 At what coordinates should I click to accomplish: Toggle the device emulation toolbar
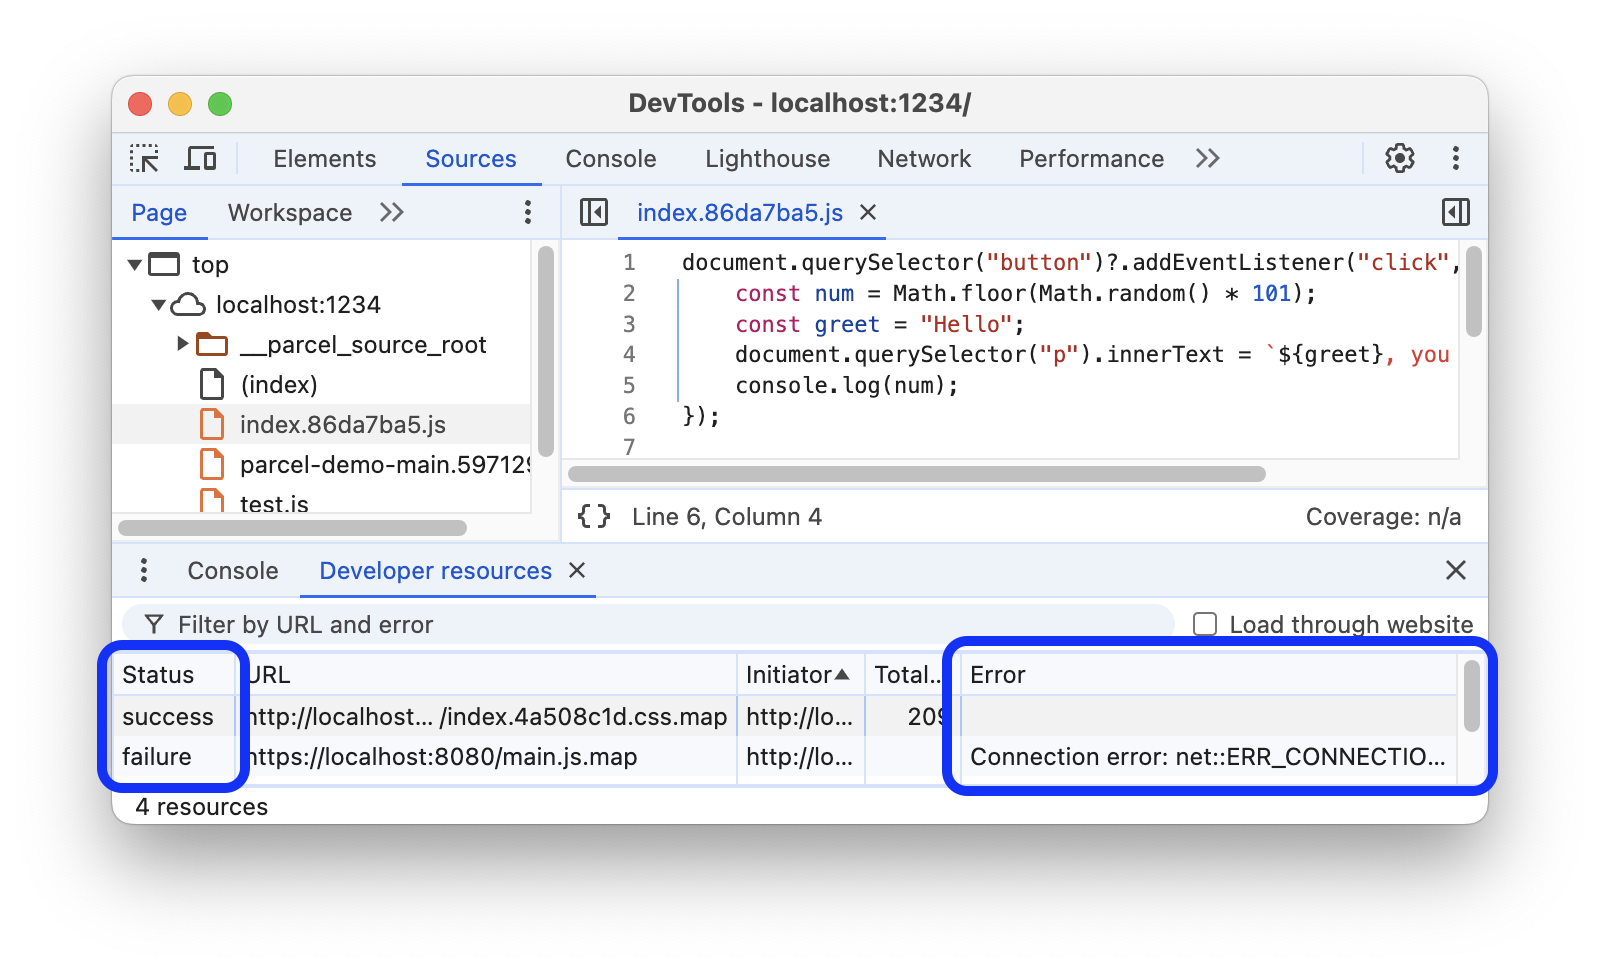coord(200,158)
